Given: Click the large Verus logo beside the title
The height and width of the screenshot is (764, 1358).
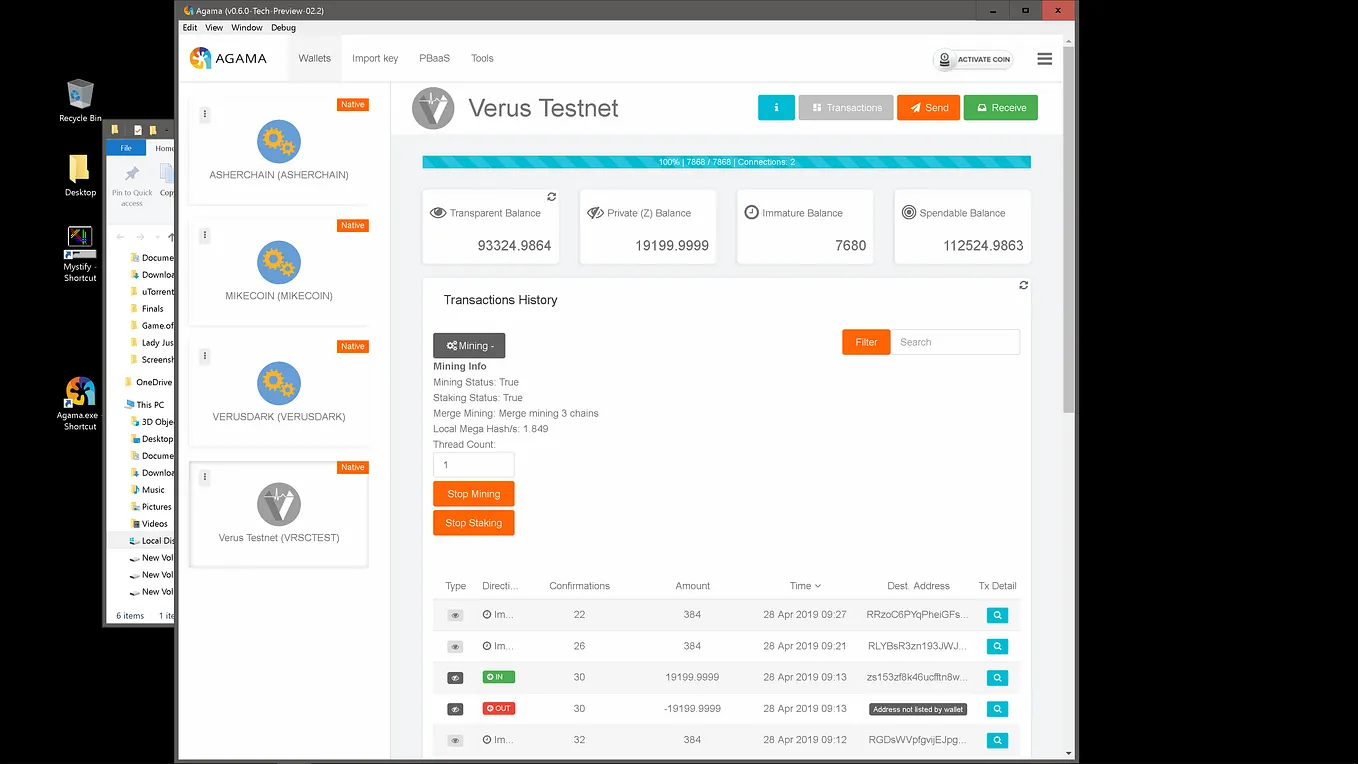Looking at the screenshot, I should pyautogui.click(x=433, y=108).
